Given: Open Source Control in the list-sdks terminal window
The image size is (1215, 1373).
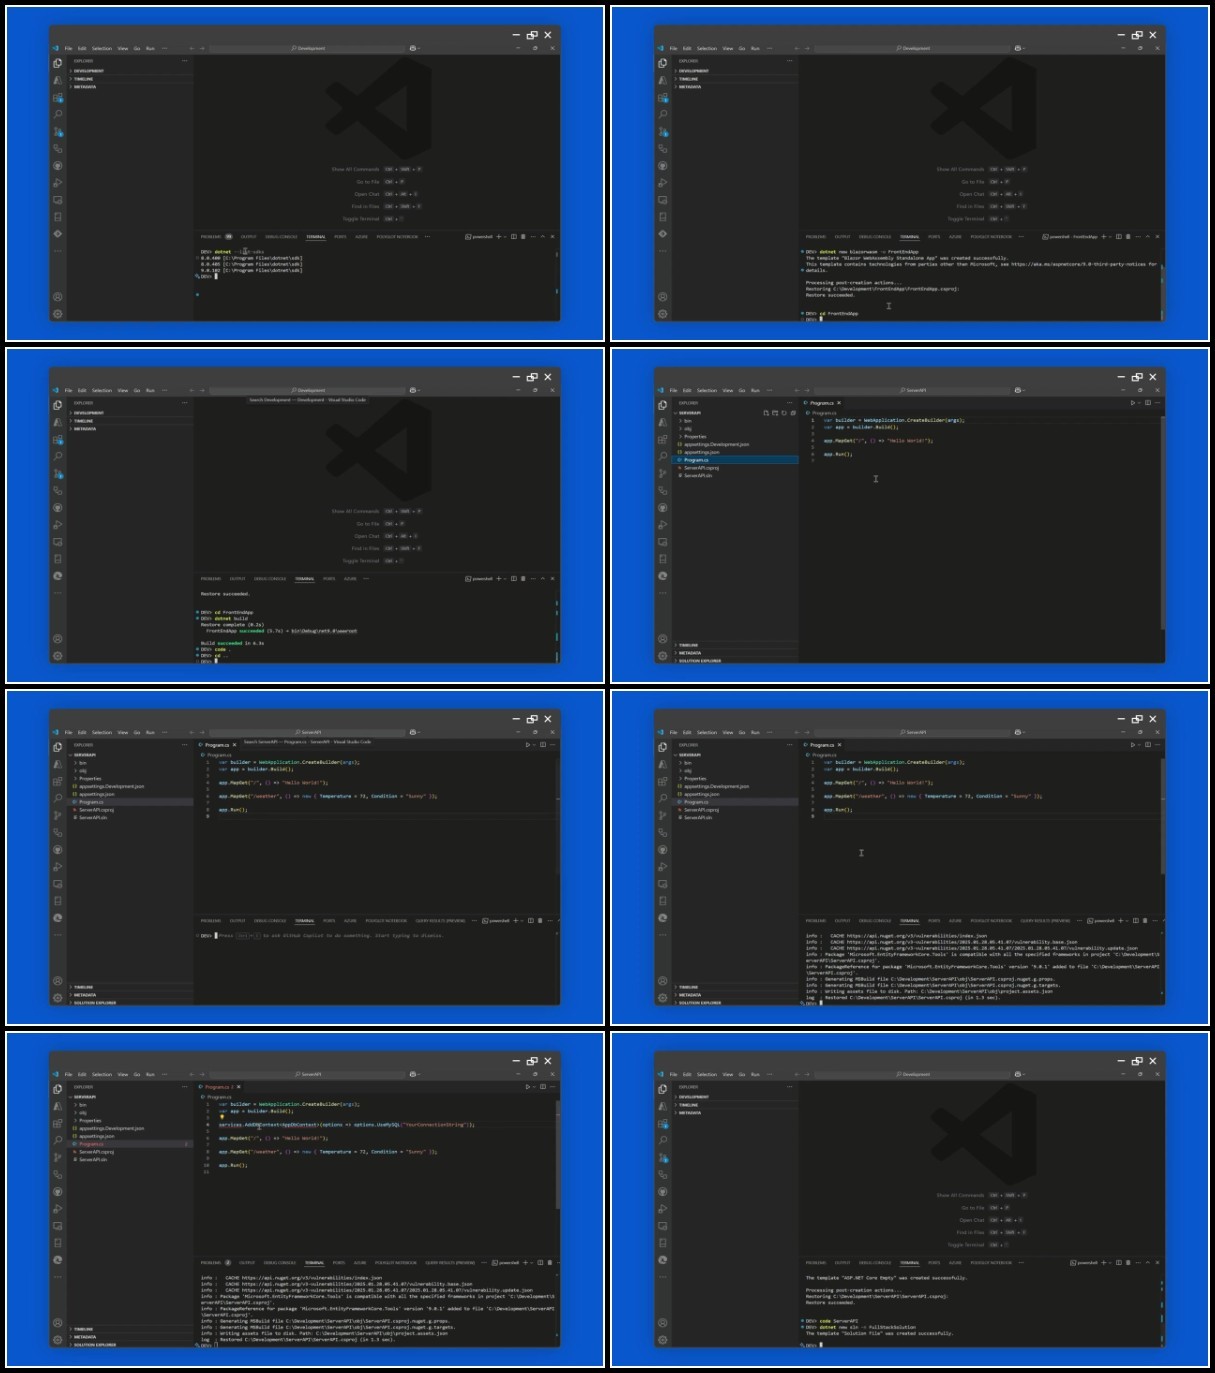Looking at the screenshot, I should pos(58,131).
